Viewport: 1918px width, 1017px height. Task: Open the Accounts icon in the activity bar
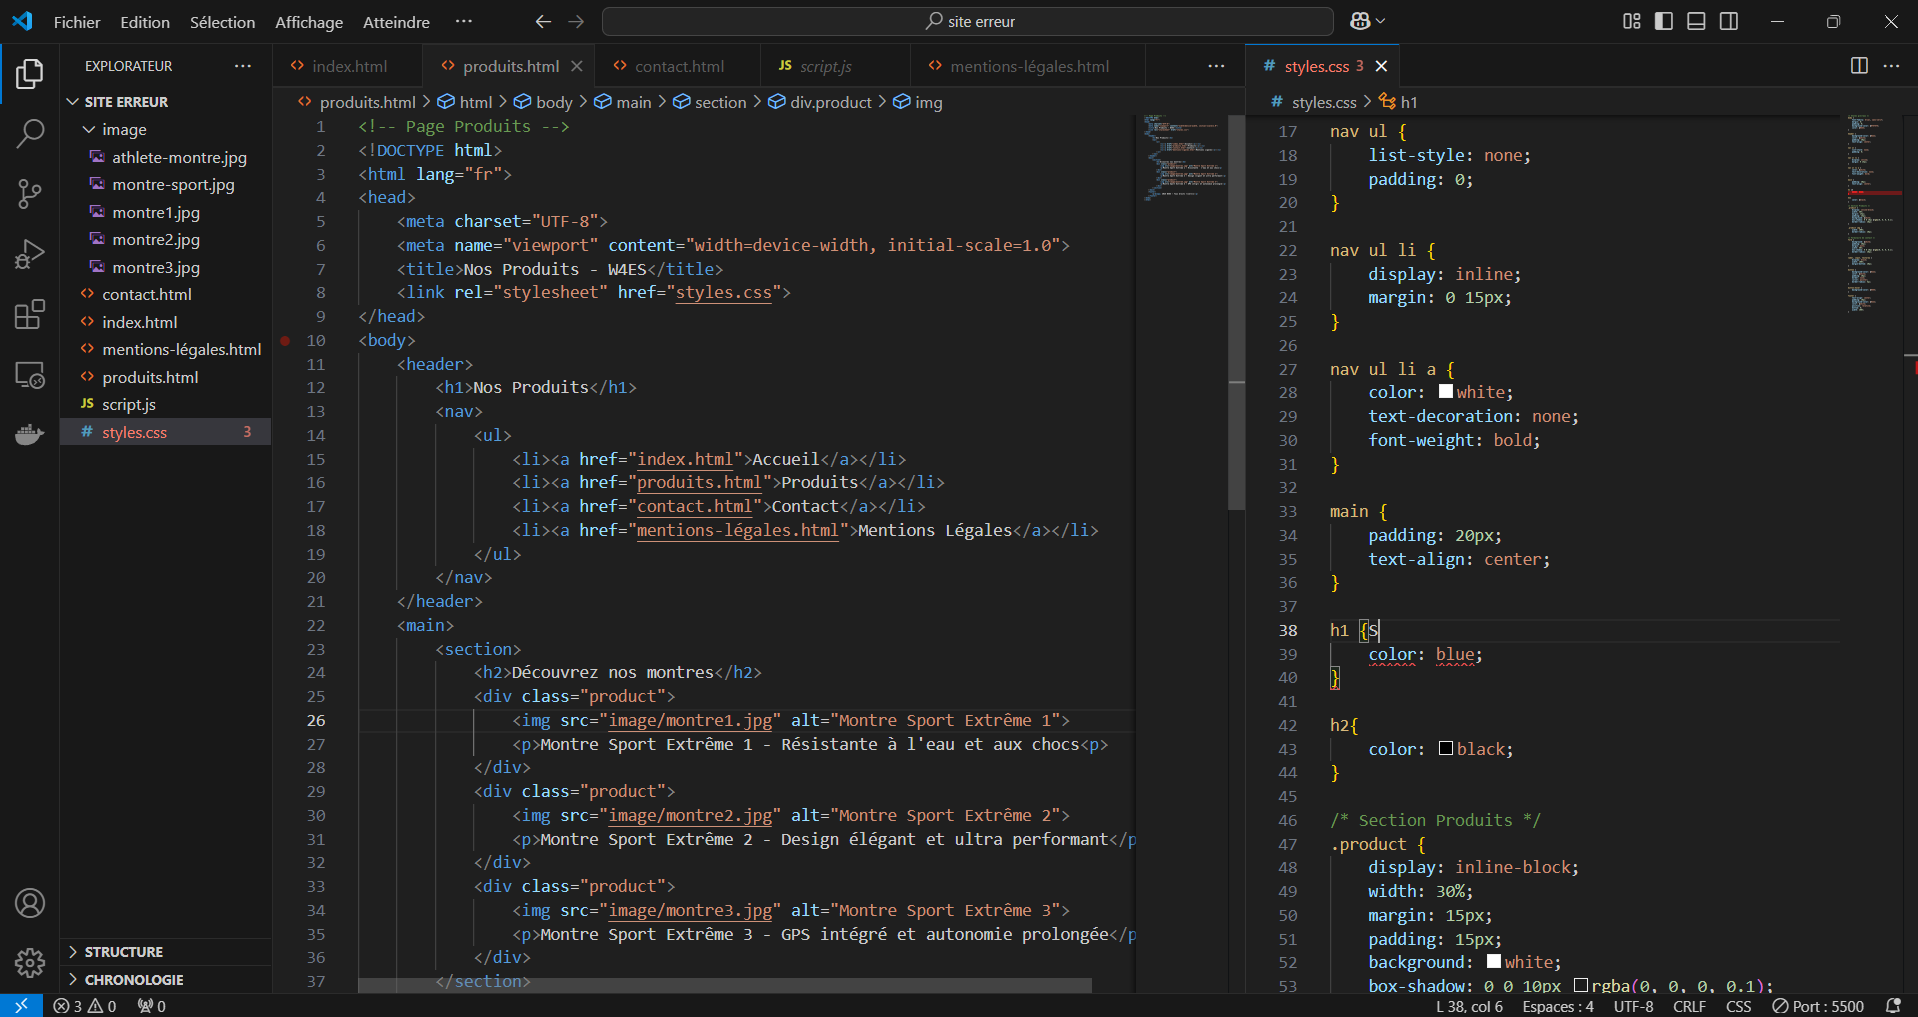point(30,903)
